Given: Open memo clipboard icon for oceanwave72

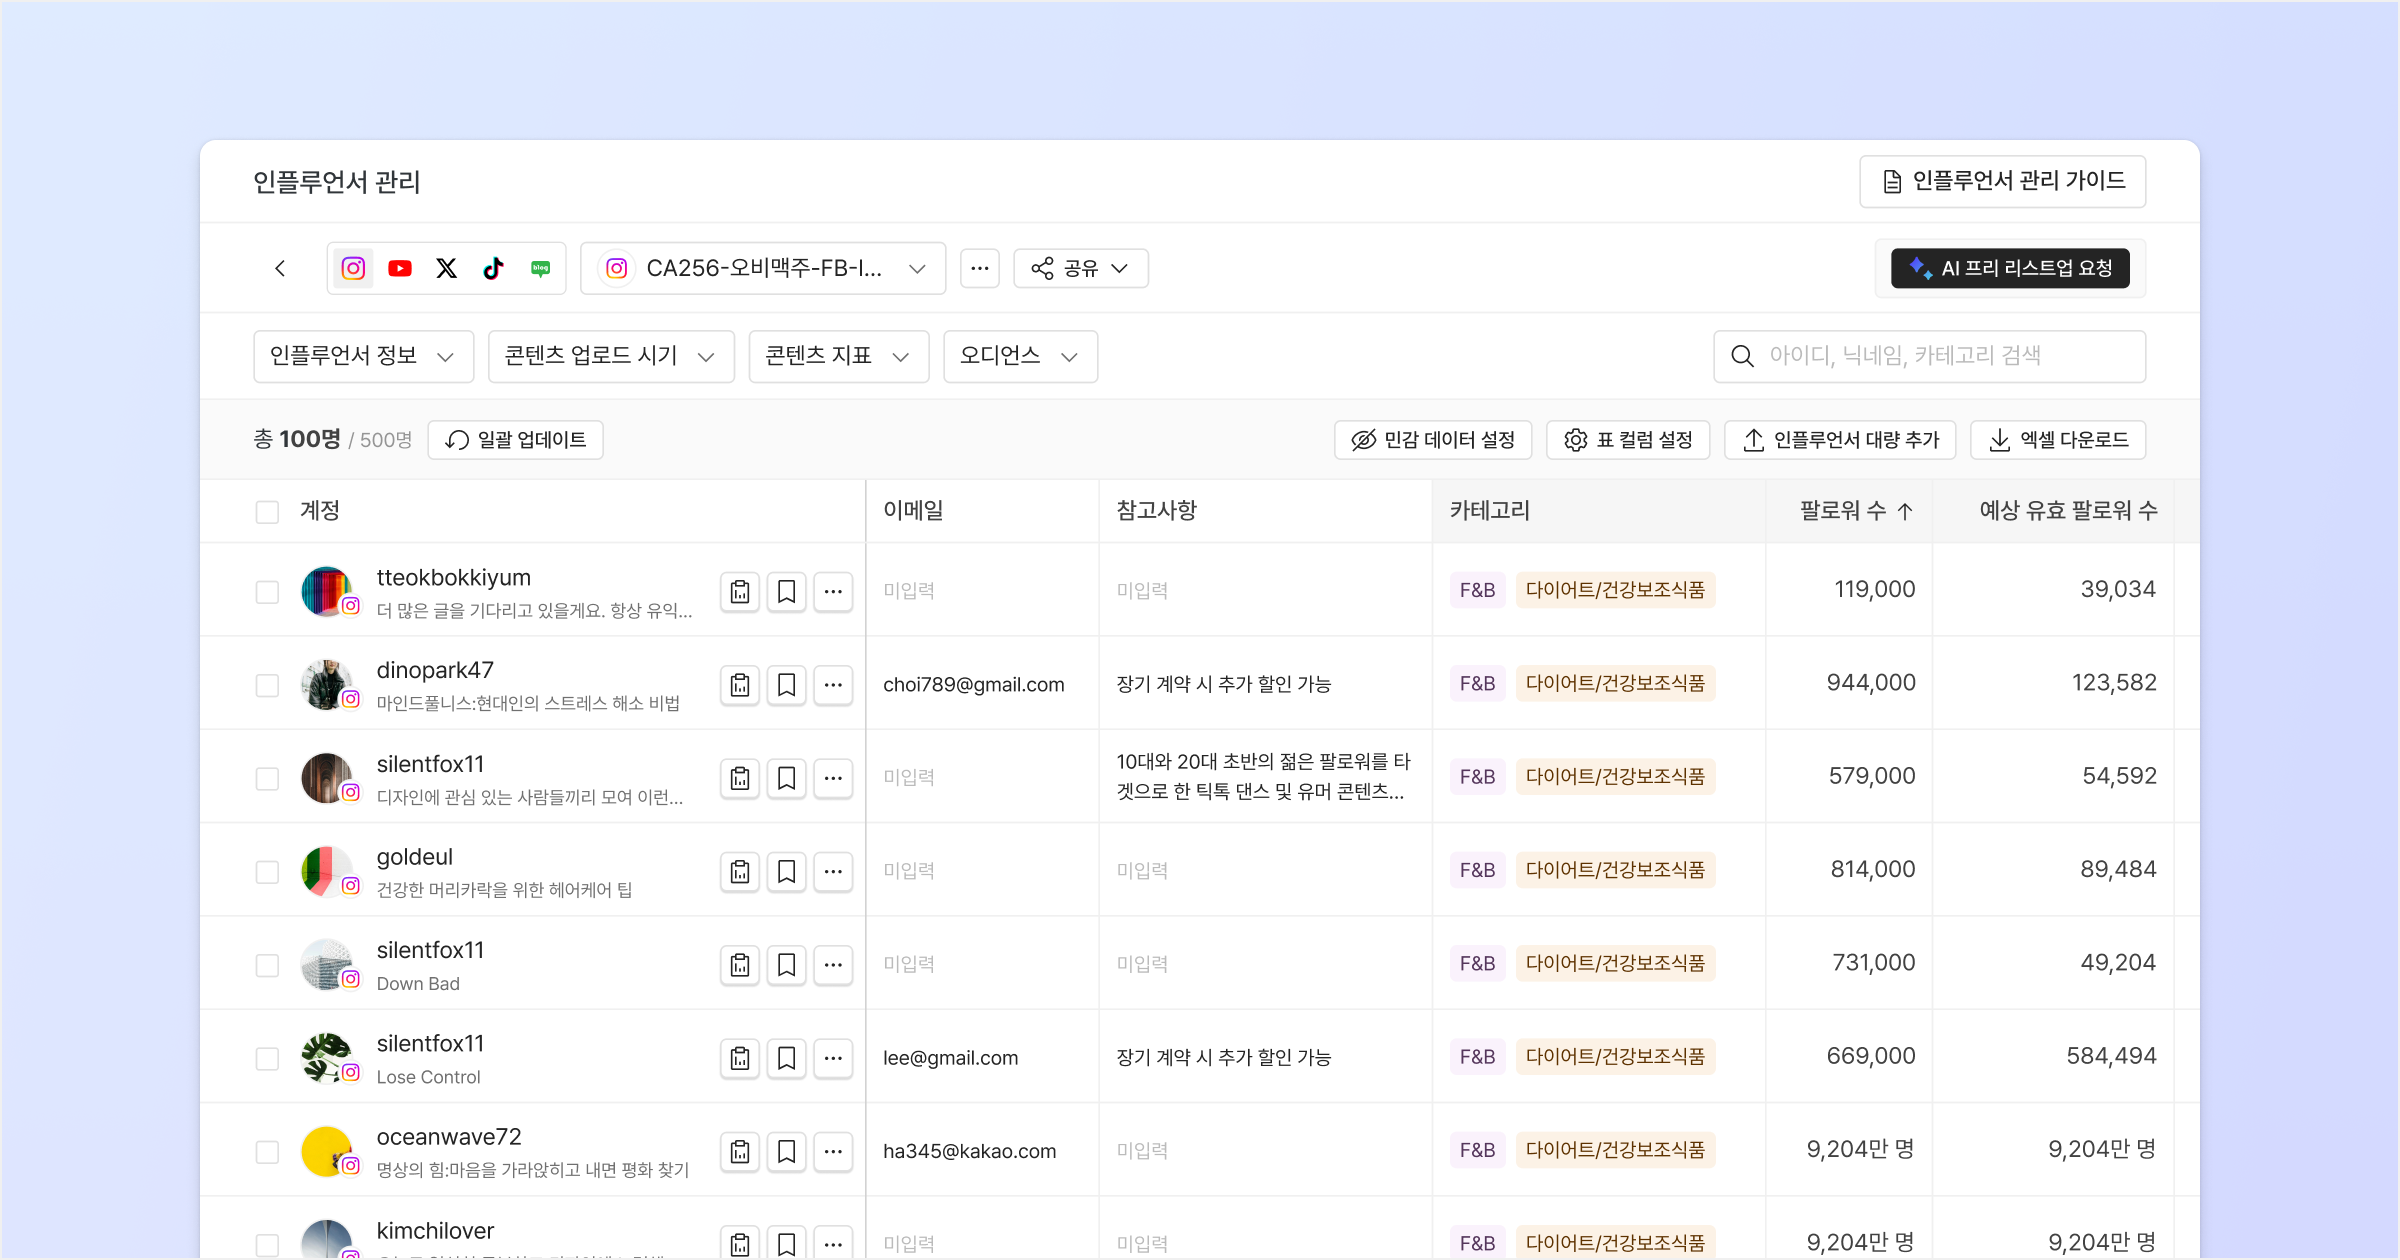Looking at the screenshot, I should click(x=740, y=1152).
